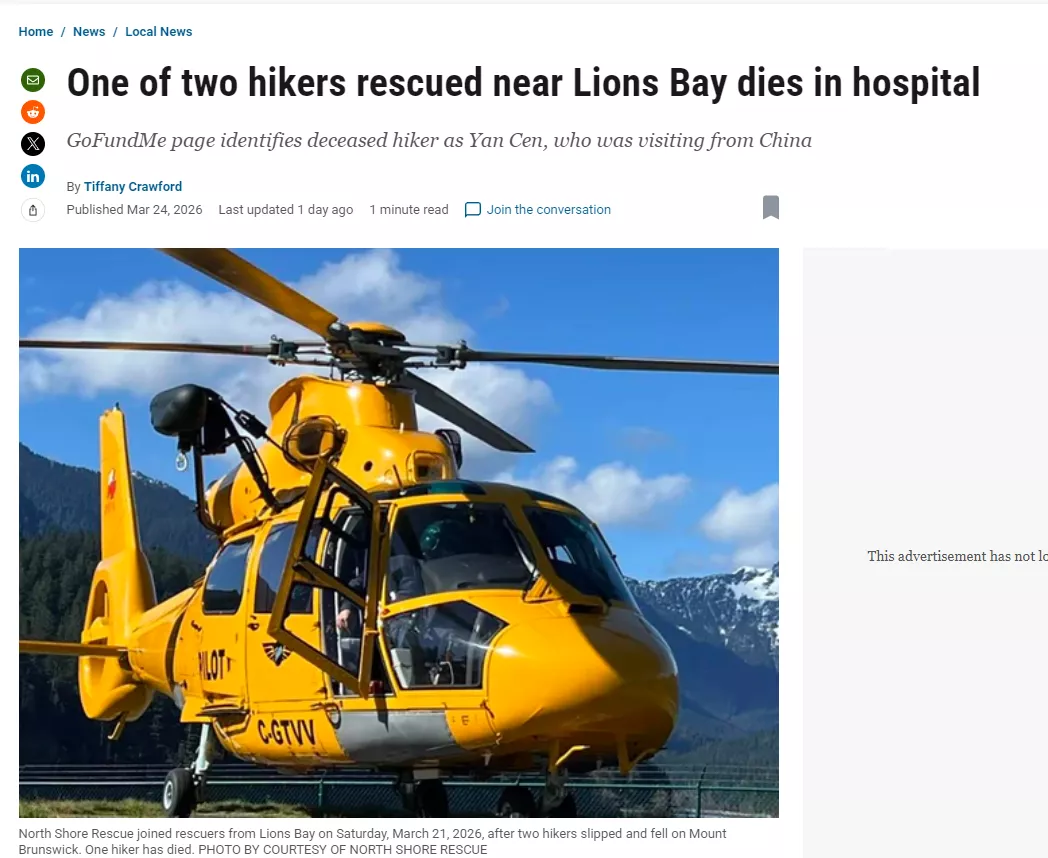The width and height of the screenshot is (1048, 858).
Task: Click the GoFundMe subheadline text
Action: (439, 140)
